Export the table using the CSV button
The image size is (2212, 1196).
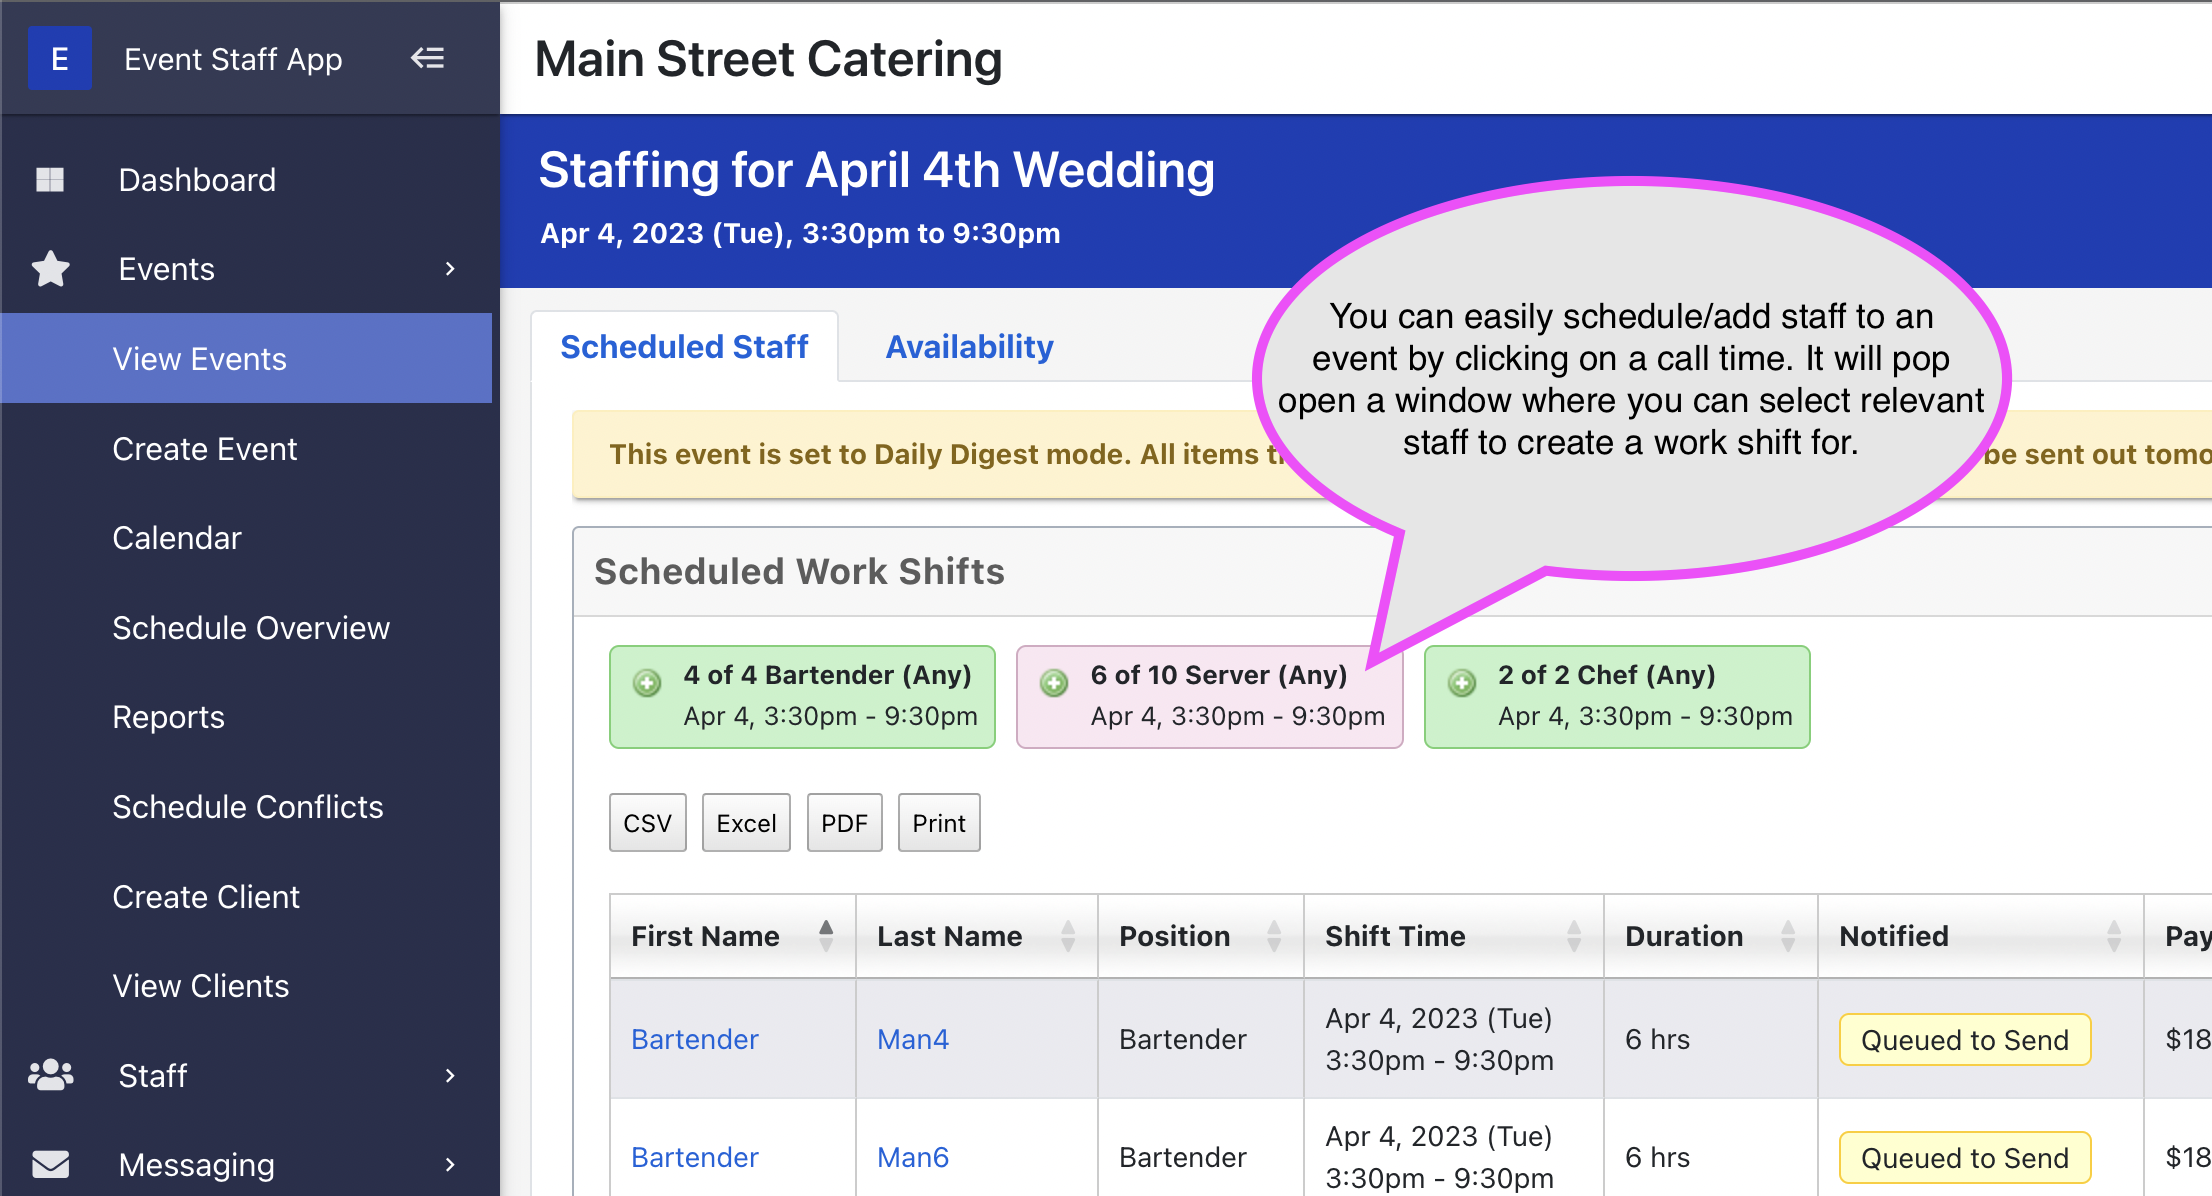tap(648, 822)
